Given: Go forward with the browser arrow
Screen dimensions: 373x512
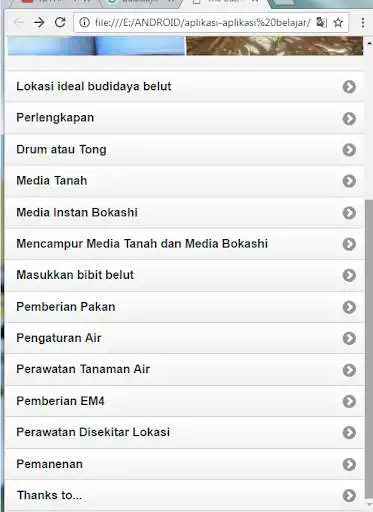Looking at the screenshot, I should pyautogui.click(x=39, y=22).
